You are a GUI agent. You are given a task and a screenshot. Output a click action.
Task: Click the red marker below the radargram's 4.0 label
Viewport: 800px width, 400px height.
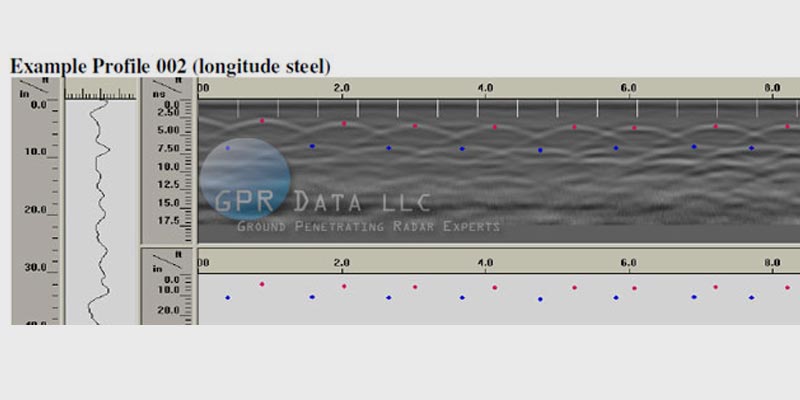tap(495, 127)
